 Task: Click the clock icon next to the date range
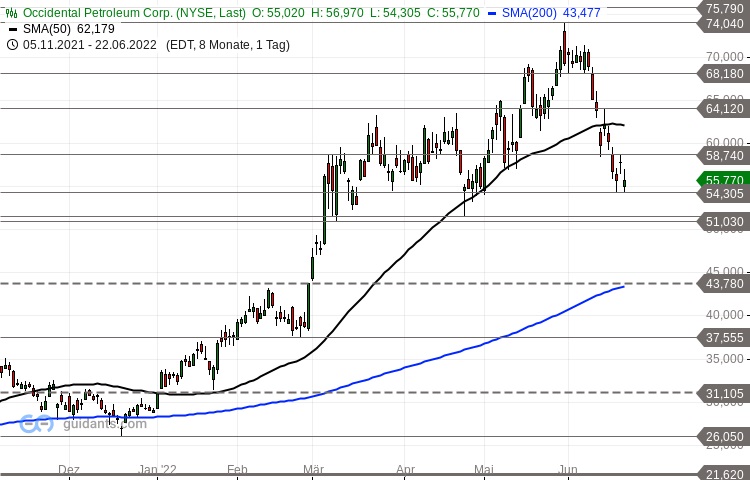coord(11,44)
